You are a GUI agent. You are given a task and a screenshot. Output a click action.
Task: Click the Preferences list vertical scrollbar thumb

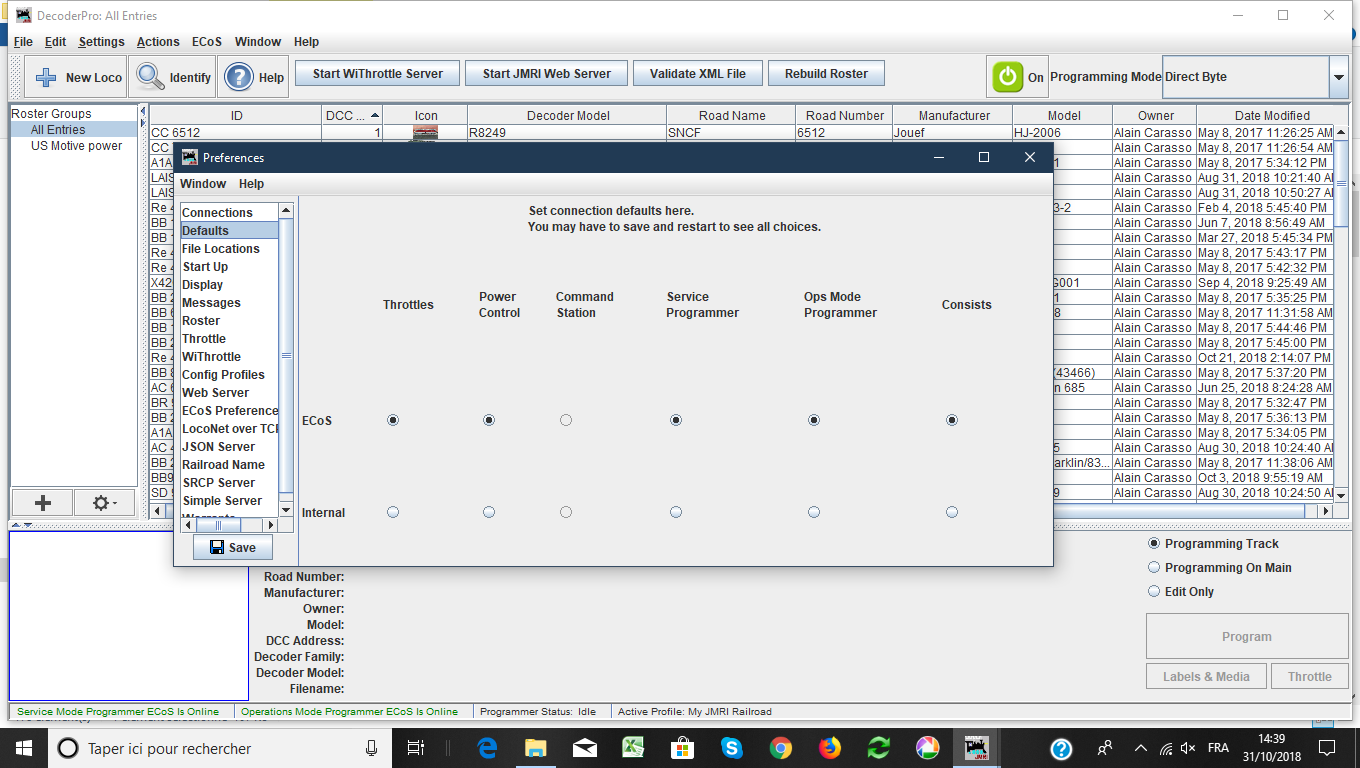(x=285, y=355)
